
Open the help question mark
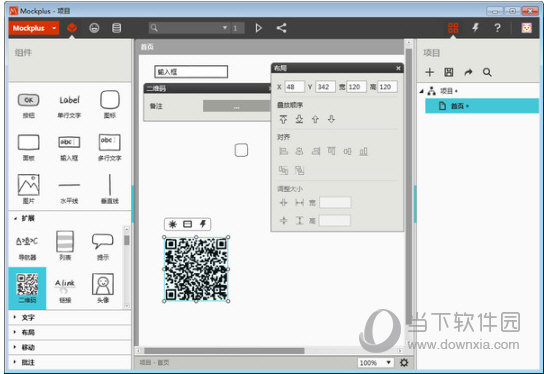coord(498,28)
